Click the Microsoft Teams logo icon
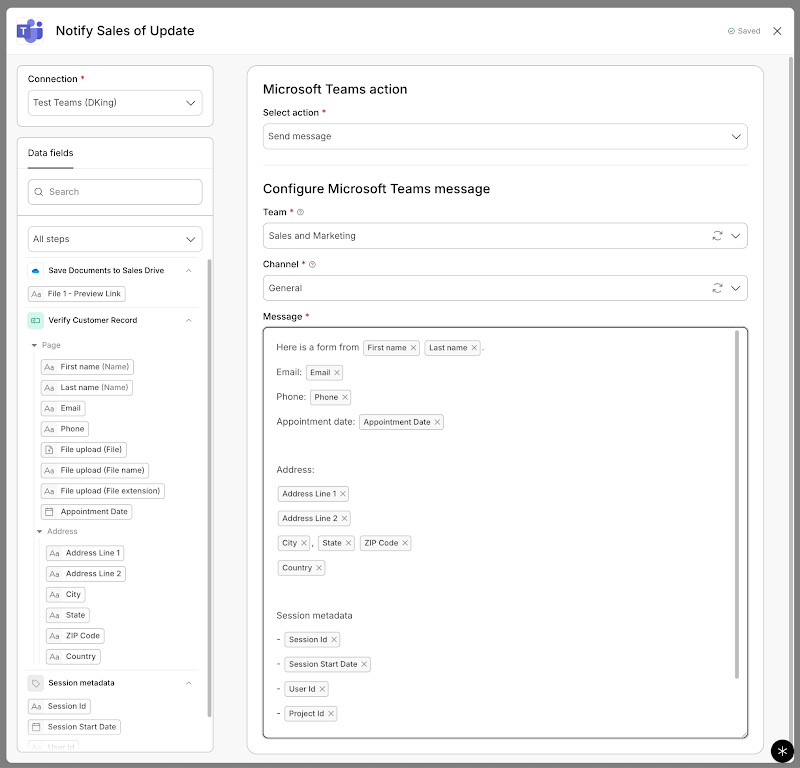Viewport: 800px width, 768px height. coord(30,31)
